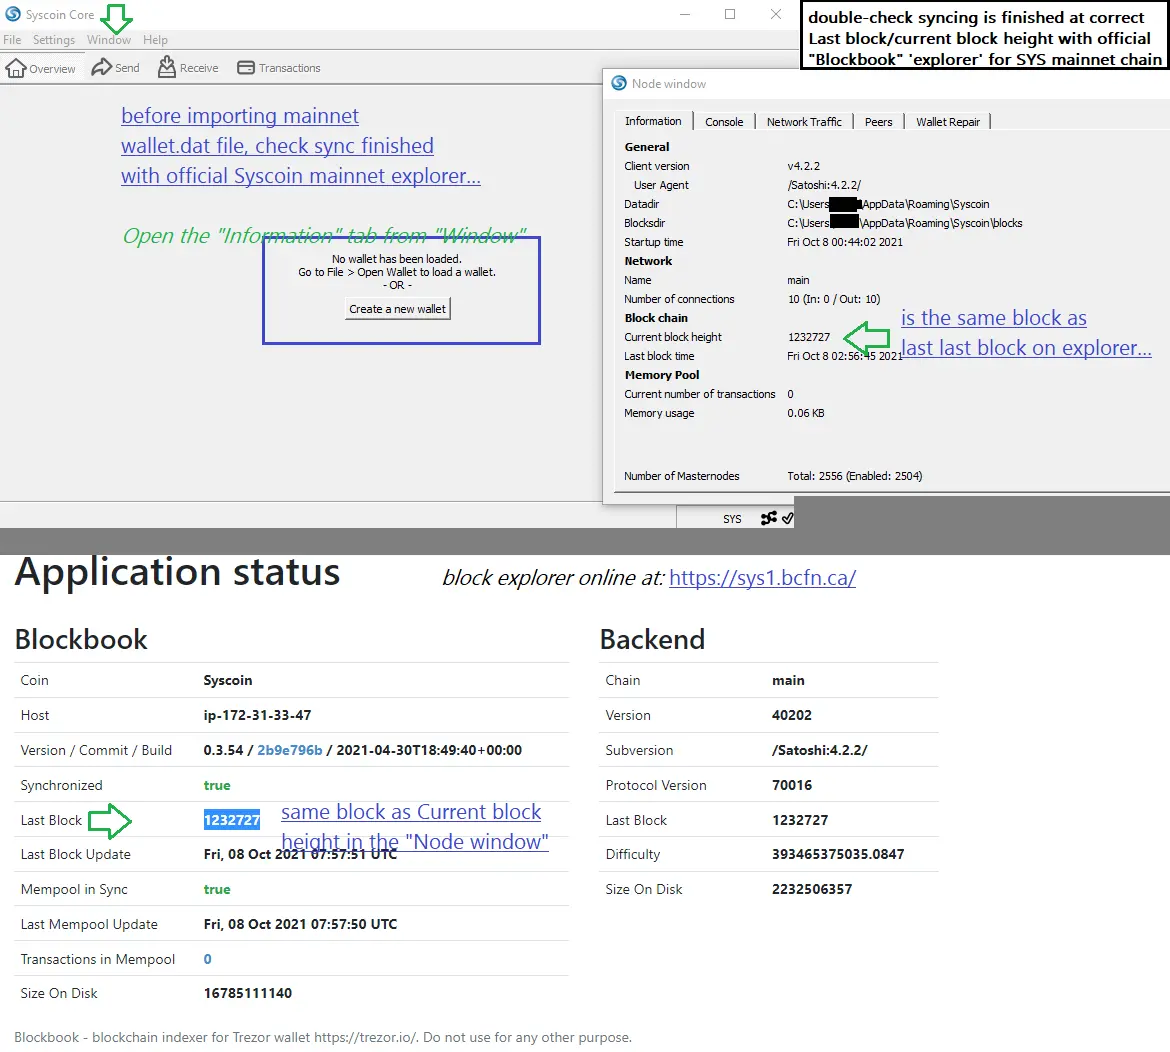The image size is (1170, 1052).
Task: Click the Network Name main value
Action: [x=798, y=280]
